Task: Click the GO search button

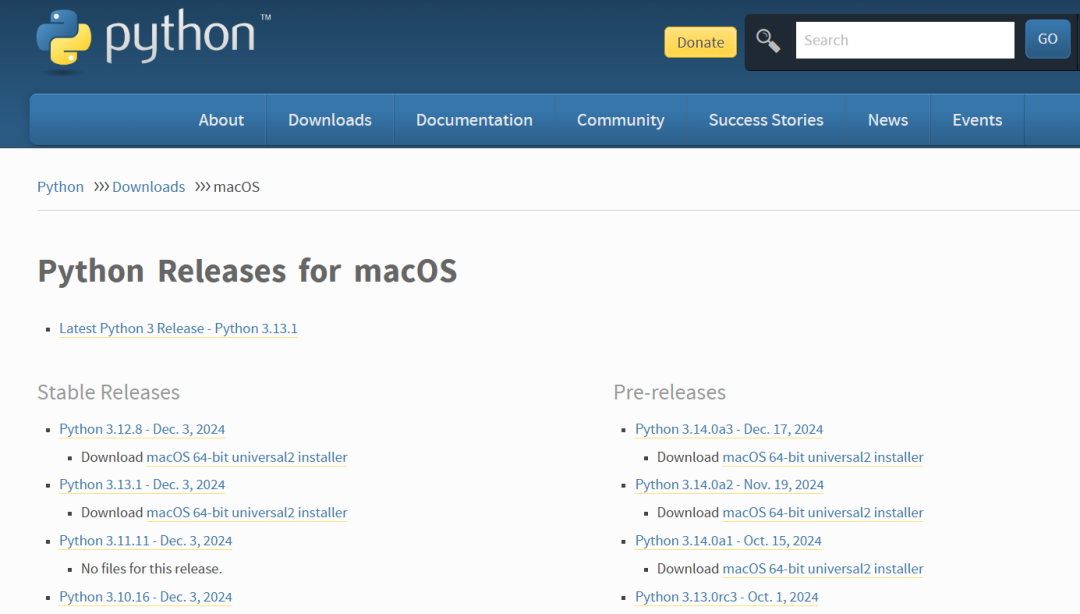Action: [1047, 39]
